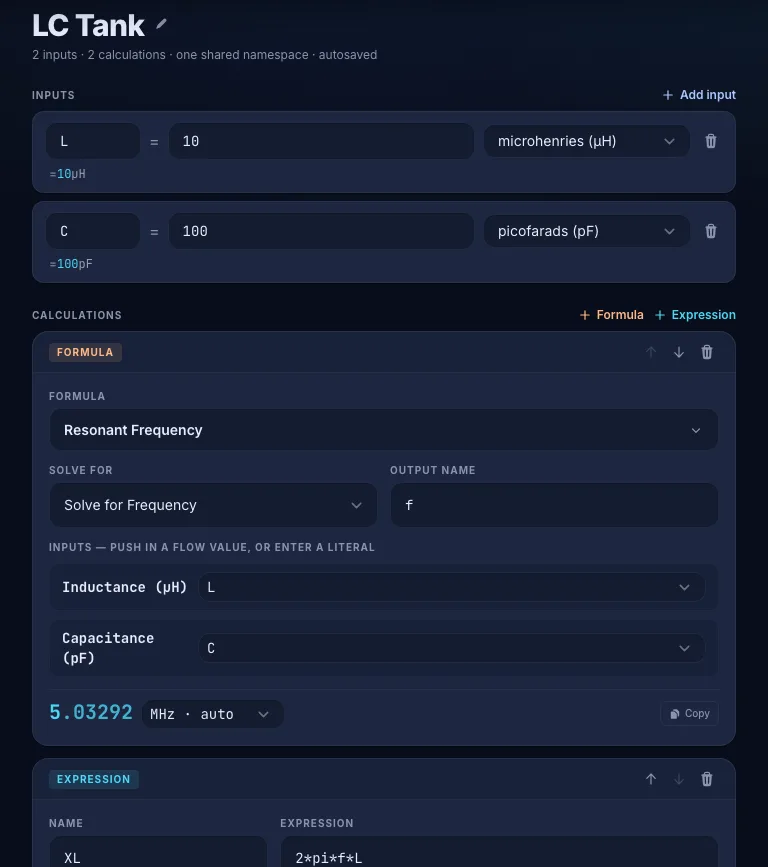The width and height of the screenshot is (768, 867).
Task: Delete the Expression calculation card
Action: 707,779
